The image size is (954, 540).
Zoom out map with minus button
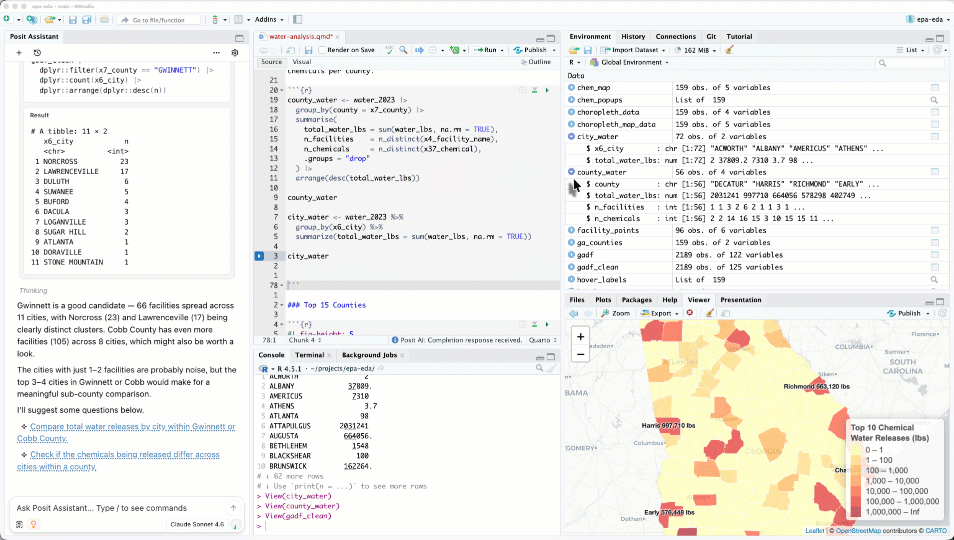pos(580,354)
